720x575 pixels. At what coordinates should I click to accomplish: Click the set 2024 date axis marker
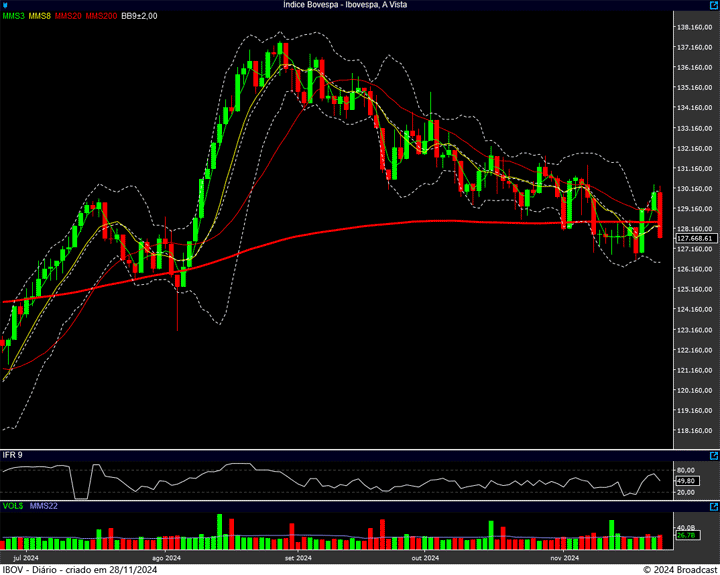298,557
